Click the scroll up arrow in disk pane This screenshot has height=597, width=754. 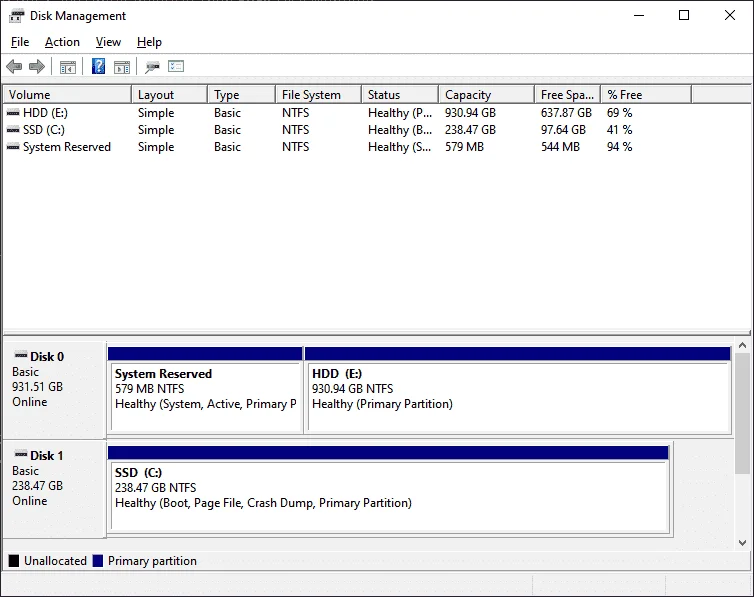point(742,346)
